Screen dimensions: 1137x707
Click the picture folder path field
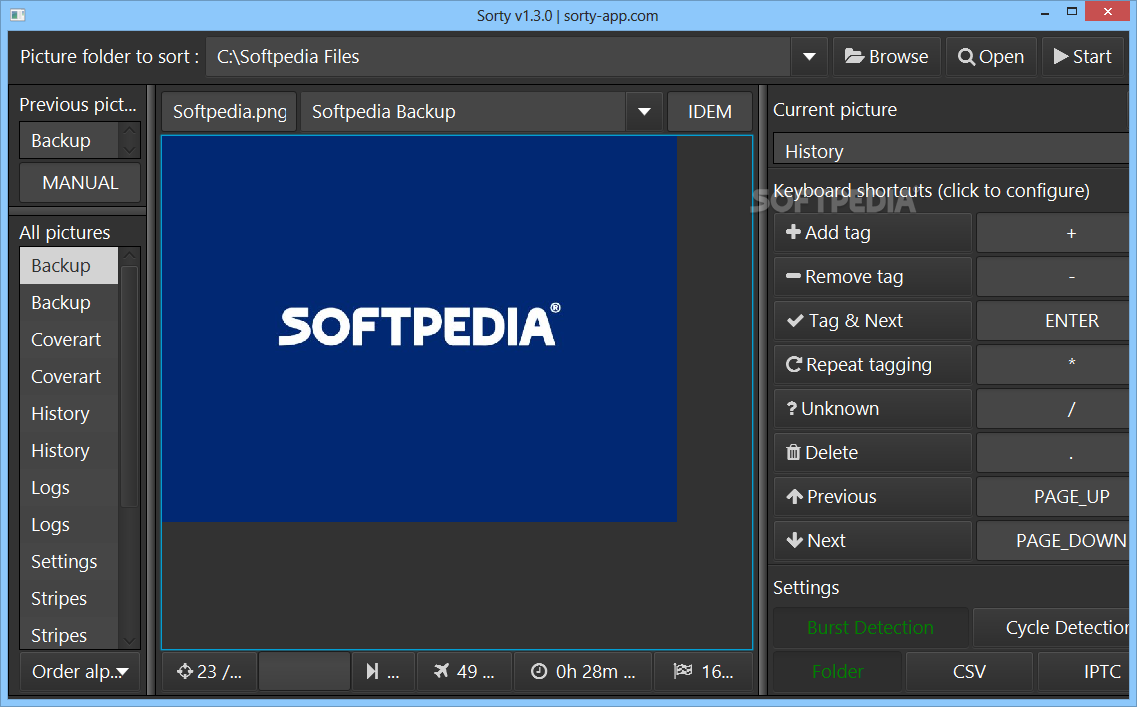[498, 57]
